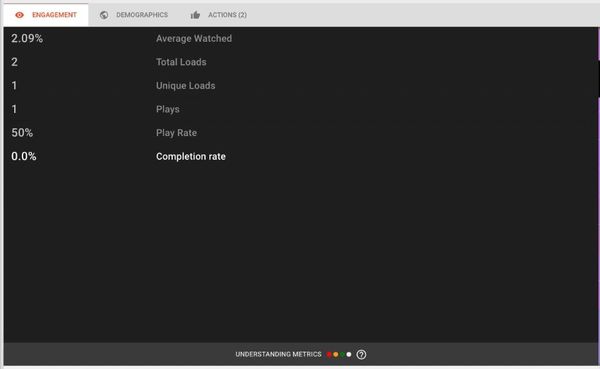Click the white metrics legend dot

coord(349,354)
